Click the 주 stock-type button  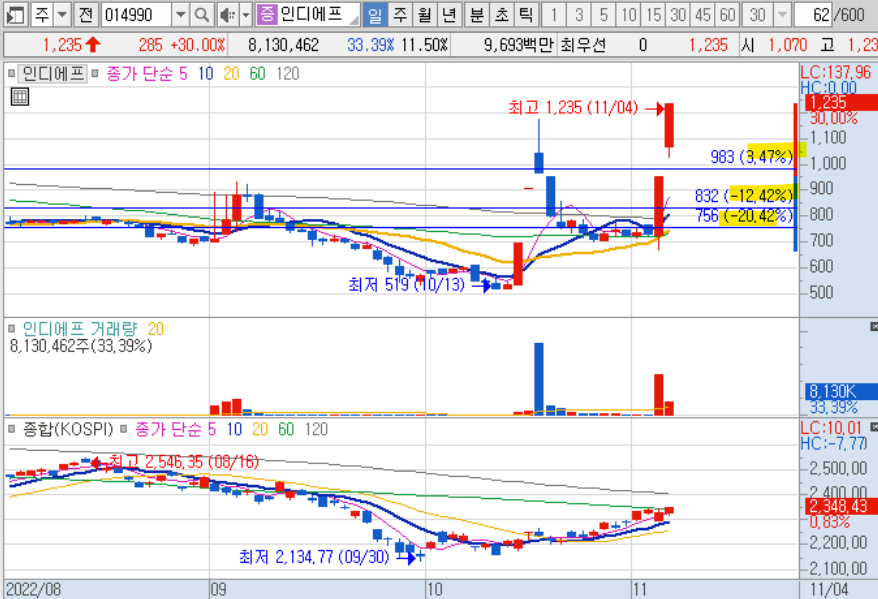pyautogui.click(x=43, y=15)
